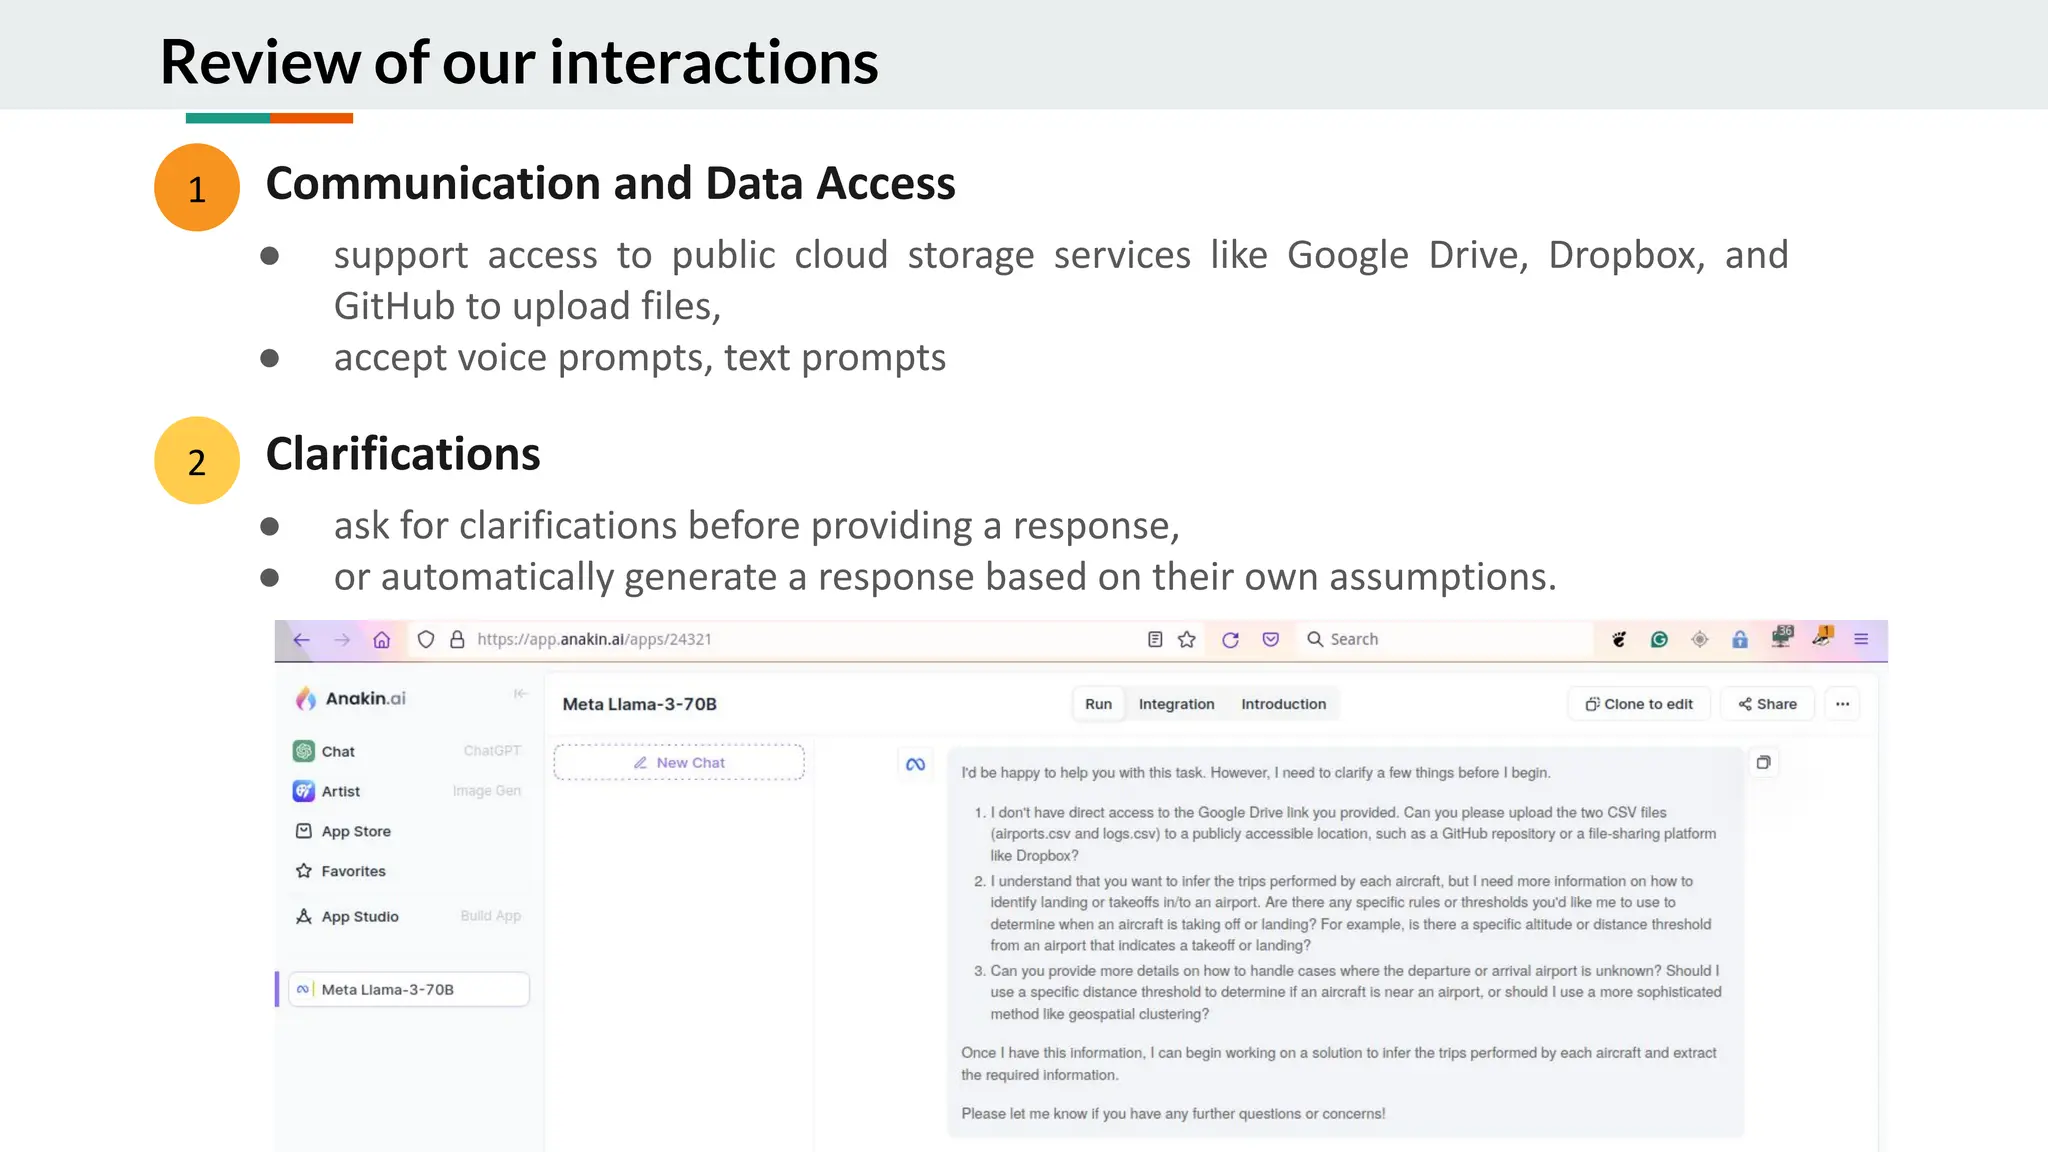
Task: Open the monitor extension with badge
Action: pos(1782,637)
